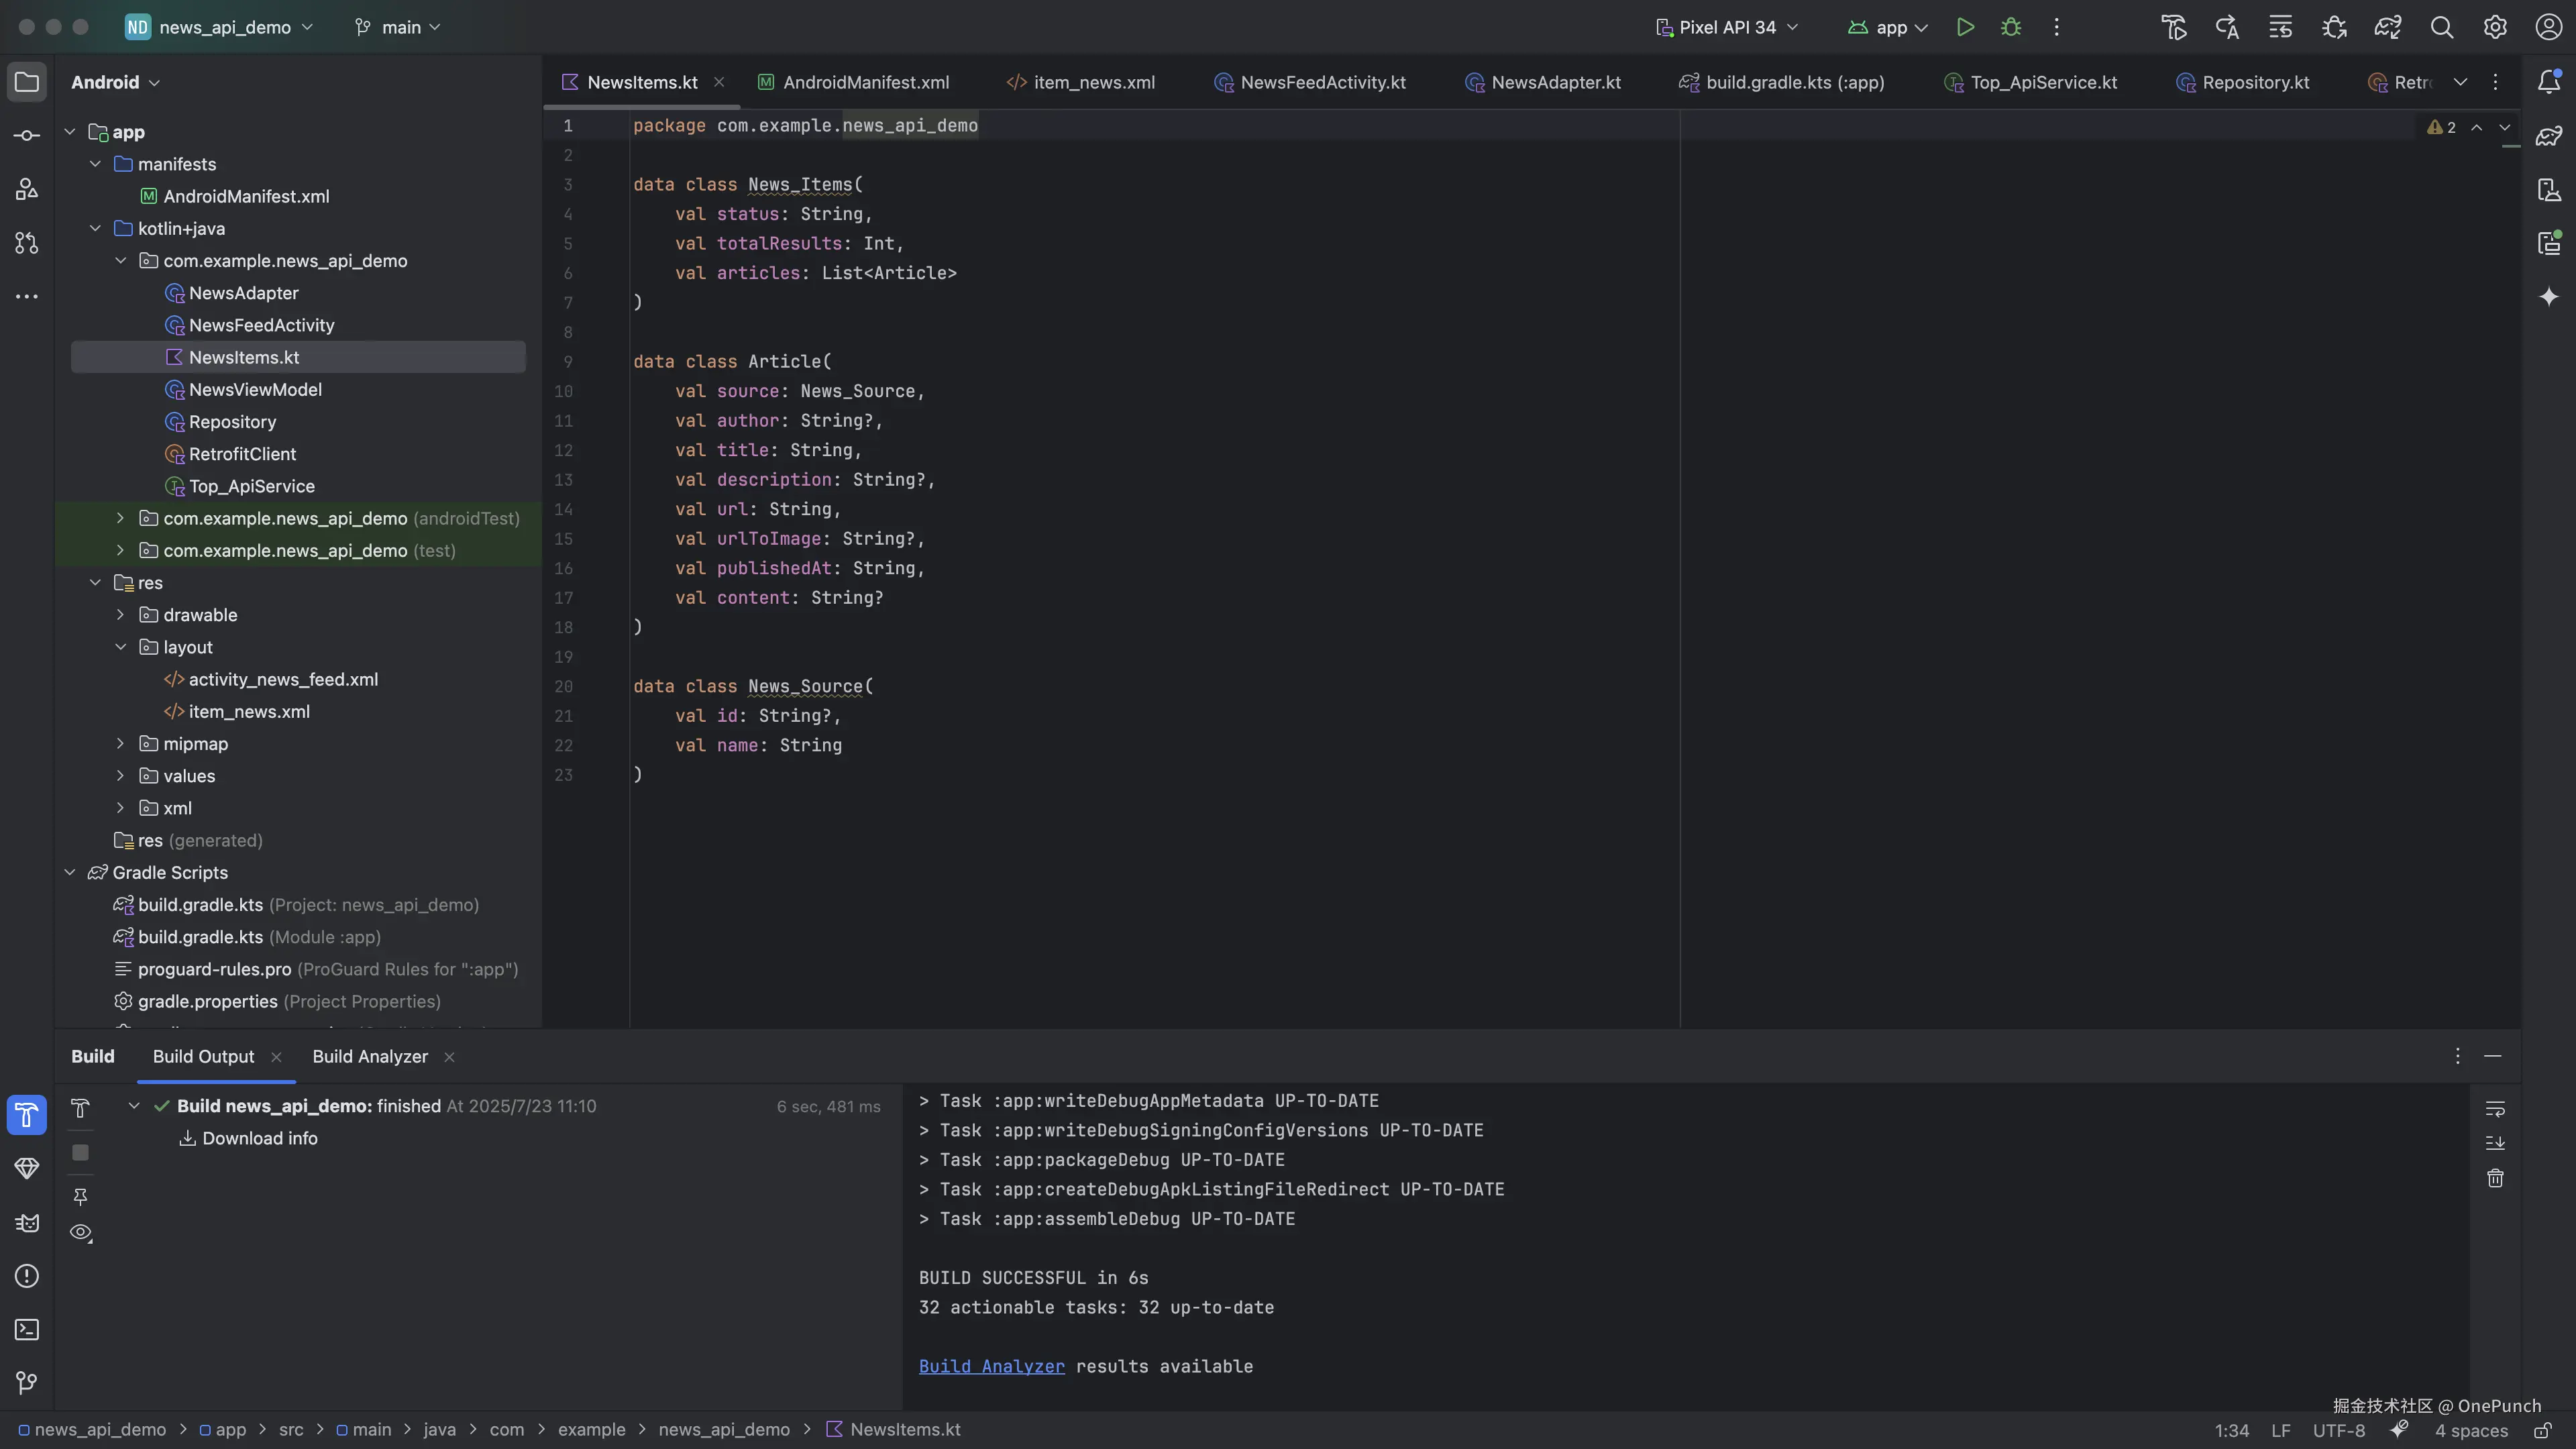
Task: Open the Search Everywhere magnifier
Action: (x=2441, y=27)
